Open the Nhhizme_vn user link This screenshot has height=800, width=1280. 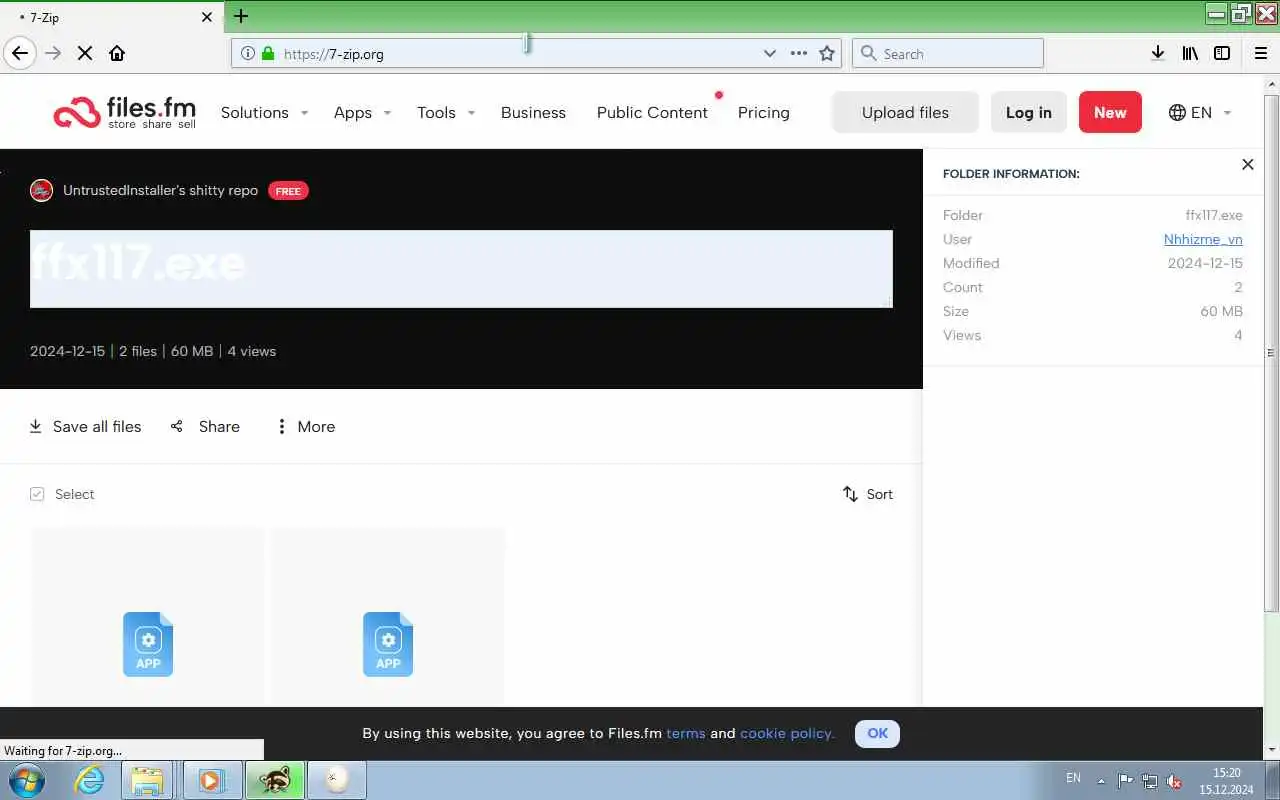1203,239
